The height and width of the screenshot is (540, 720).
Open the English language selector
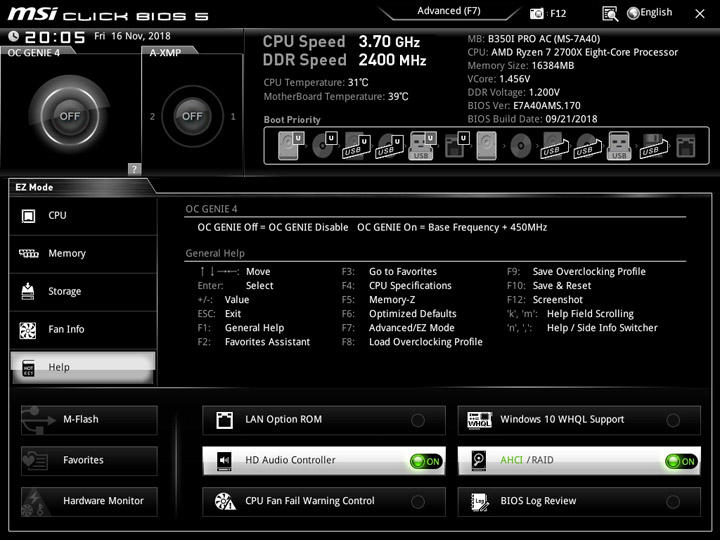pyautogui.click(x=650, y=13)
